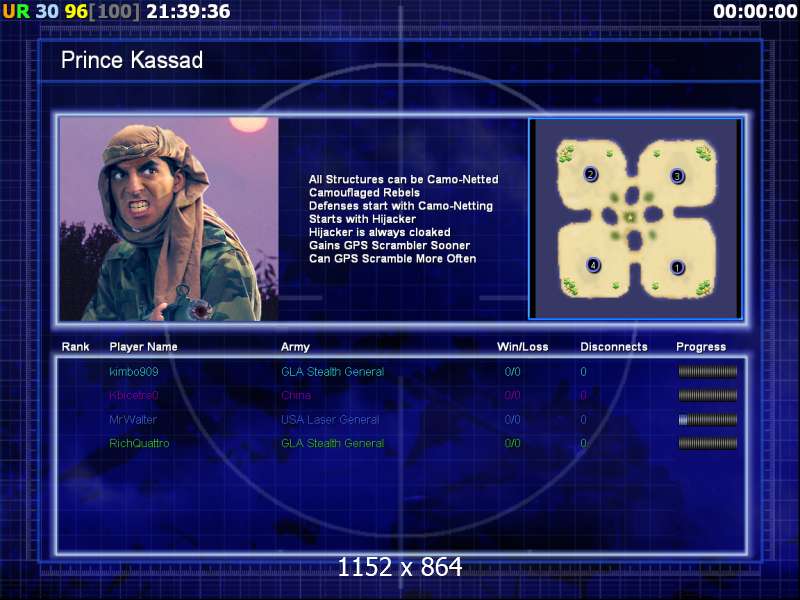Click the Prince Kassad title text
Image resolution: width=800 pixels, height=600 pixels.
click(x=132, y=60)
